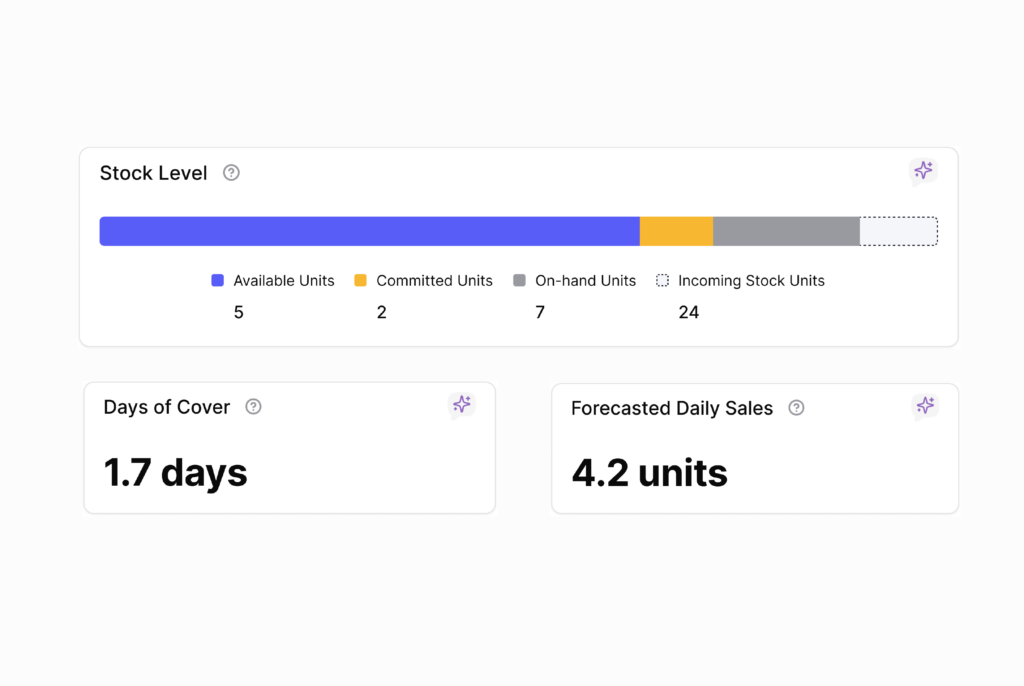Click the gray On-hand Units legend swatch
The width and height of the screenshot is (1024, 686).
click(x=519, y=281)
